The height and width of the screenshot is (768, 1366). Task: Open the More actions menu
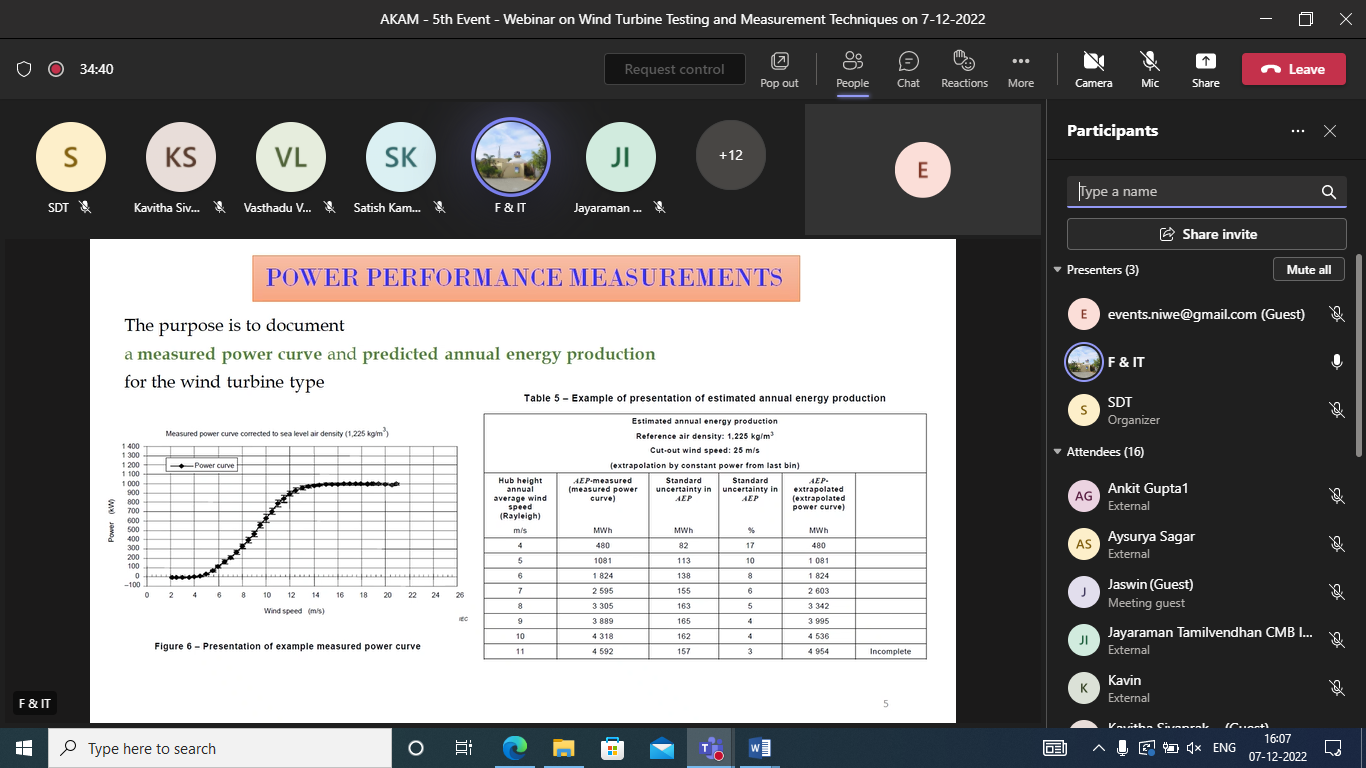point(1020,69)
